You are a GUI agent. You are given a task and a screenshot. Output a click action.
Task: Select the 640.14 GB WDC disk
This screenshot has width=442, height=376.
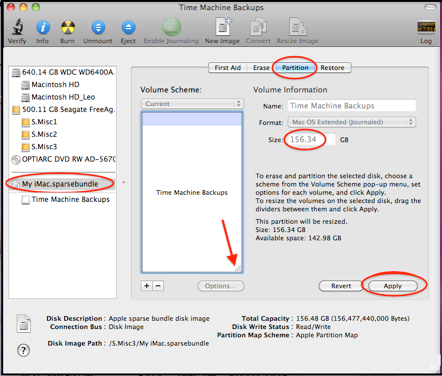click(63, 72)
